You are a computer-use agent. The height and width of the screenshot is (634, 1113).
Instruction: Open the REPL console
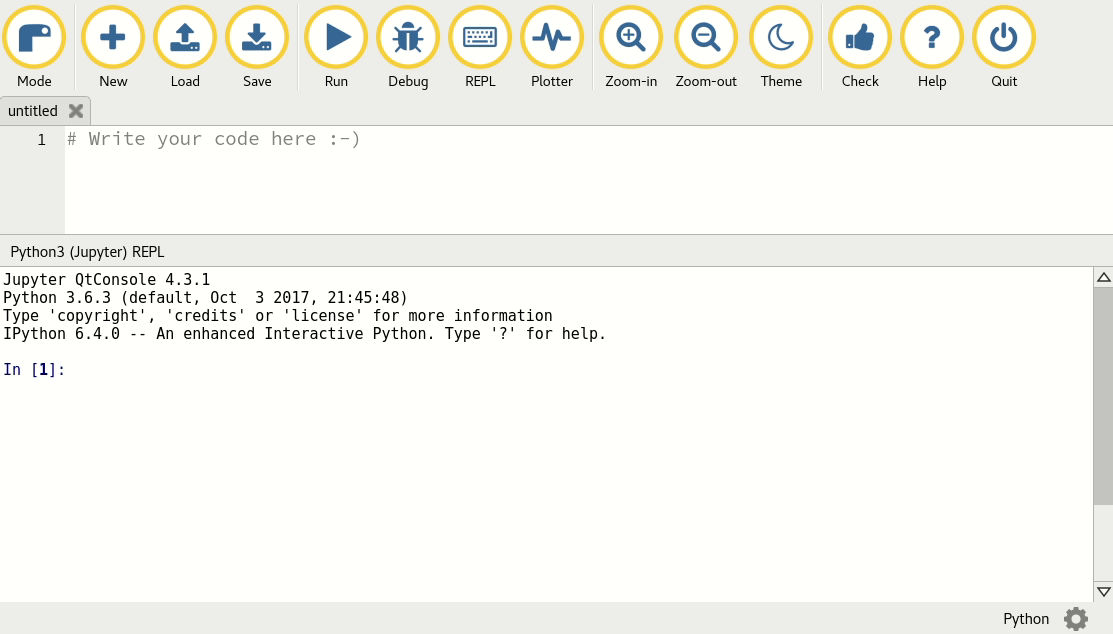click(x=480, y=37)
